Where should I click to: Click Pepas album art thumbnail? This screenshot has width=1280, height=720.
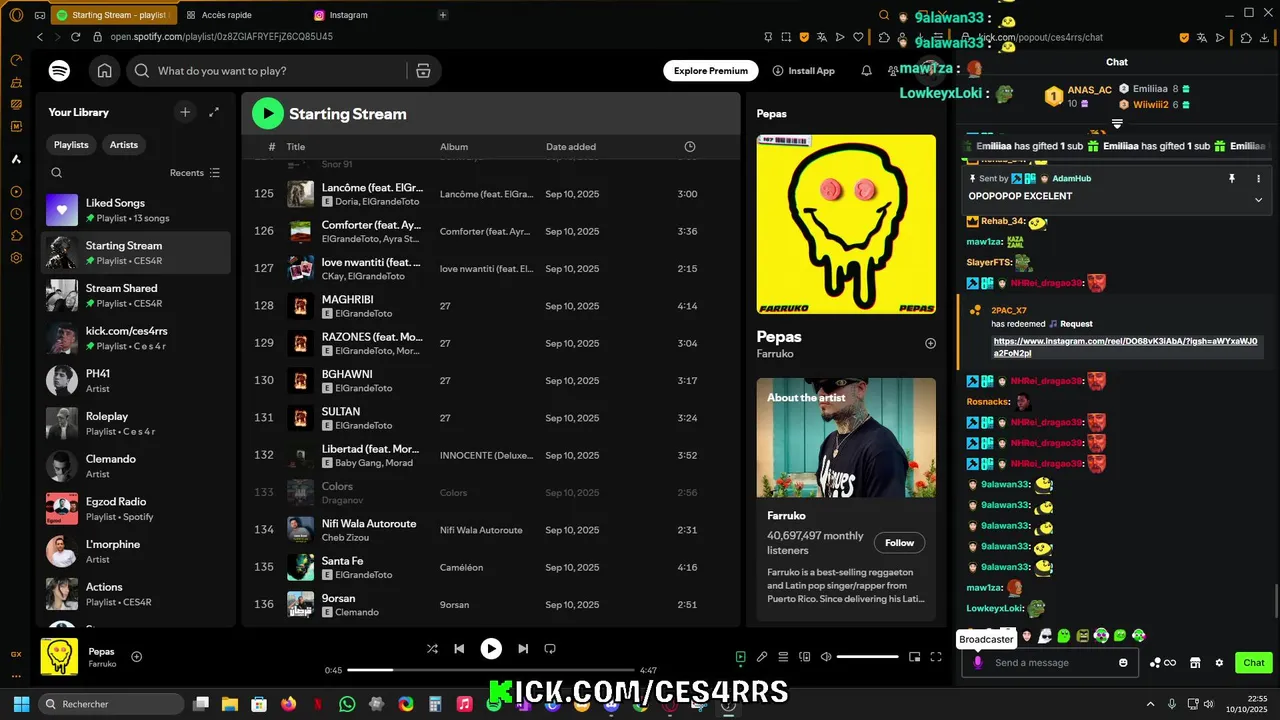[59, 657]
